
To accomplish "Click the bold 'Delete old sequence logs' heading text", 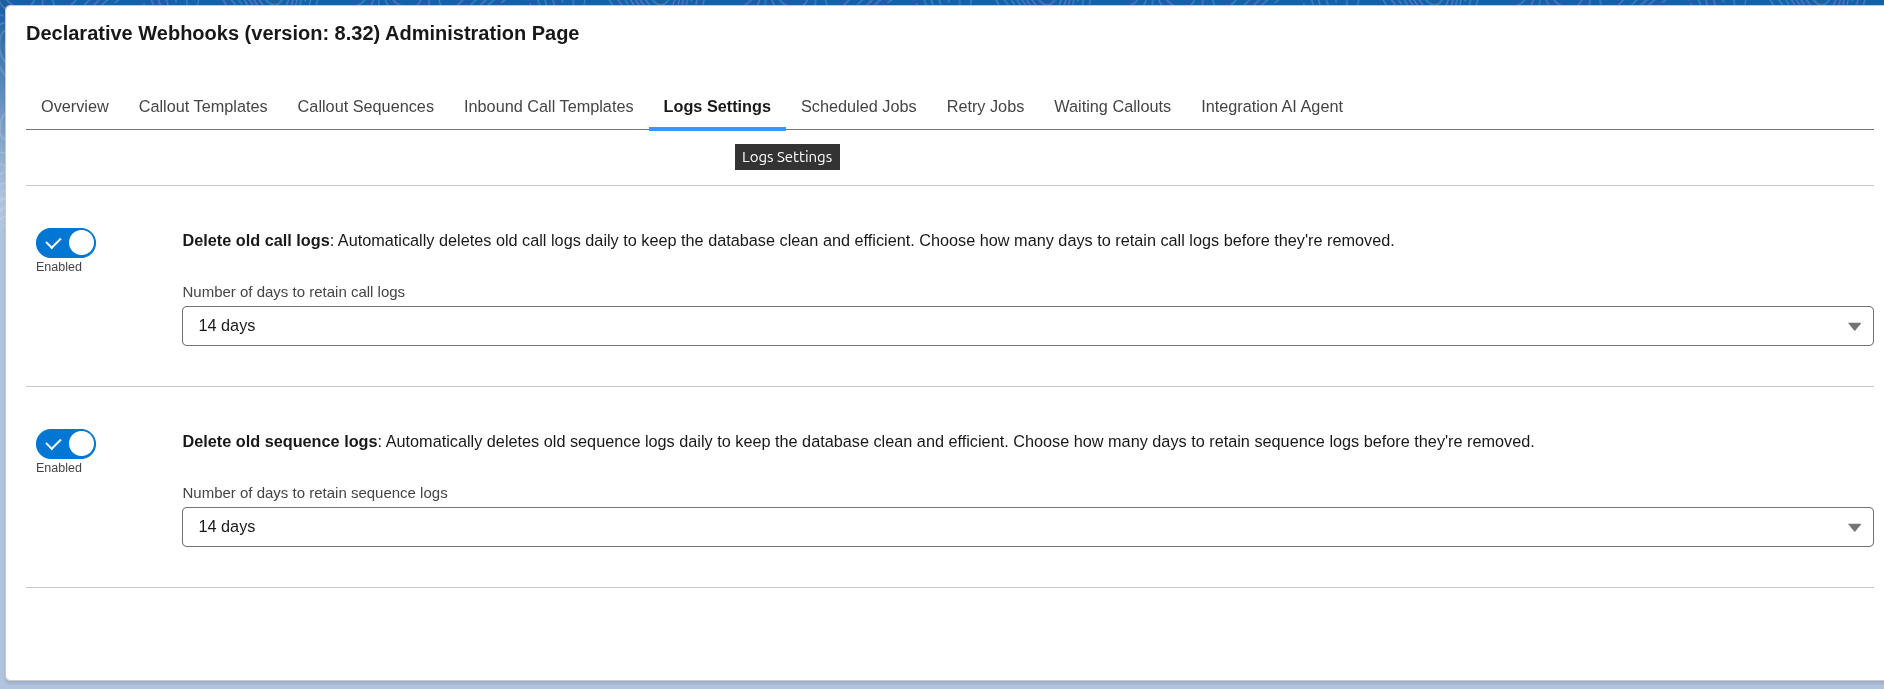I will [x=280, y=442].
